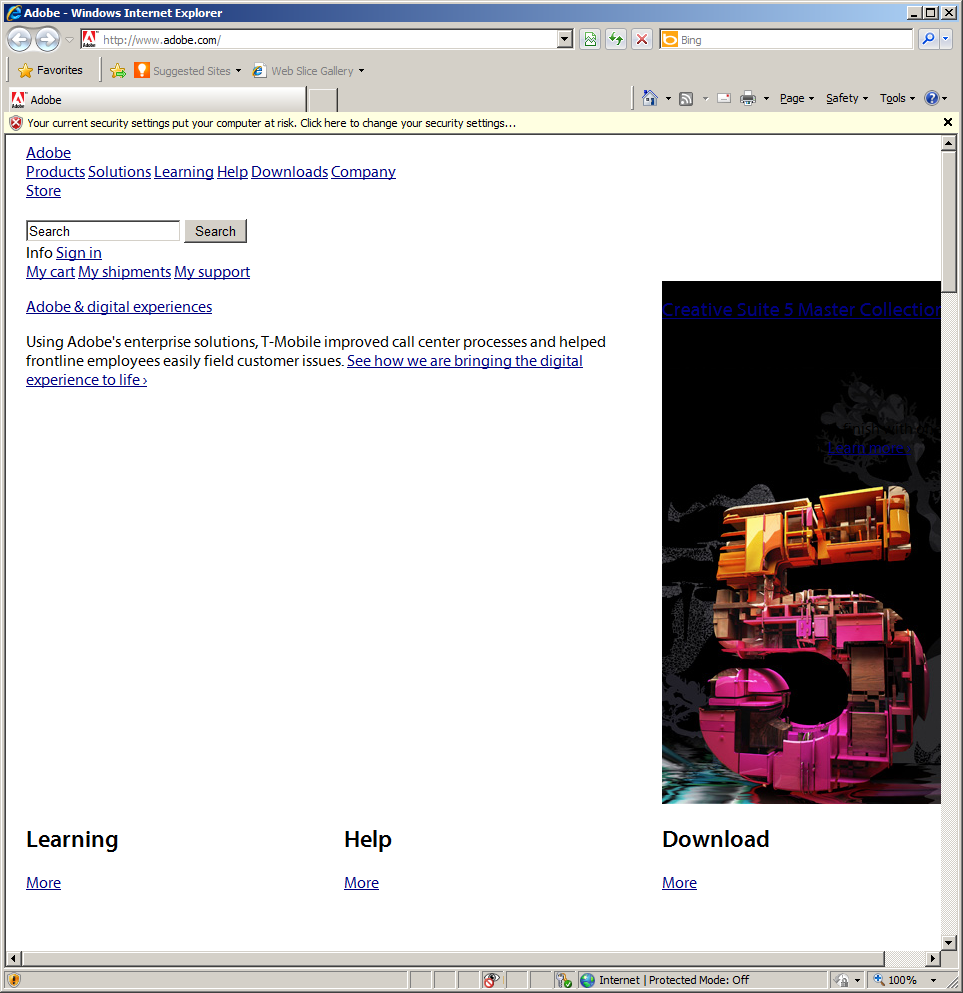The height and width of the screenshot is (993, 963).
Task: Click the CS5 number five artwork image
Action: (814, 640)
